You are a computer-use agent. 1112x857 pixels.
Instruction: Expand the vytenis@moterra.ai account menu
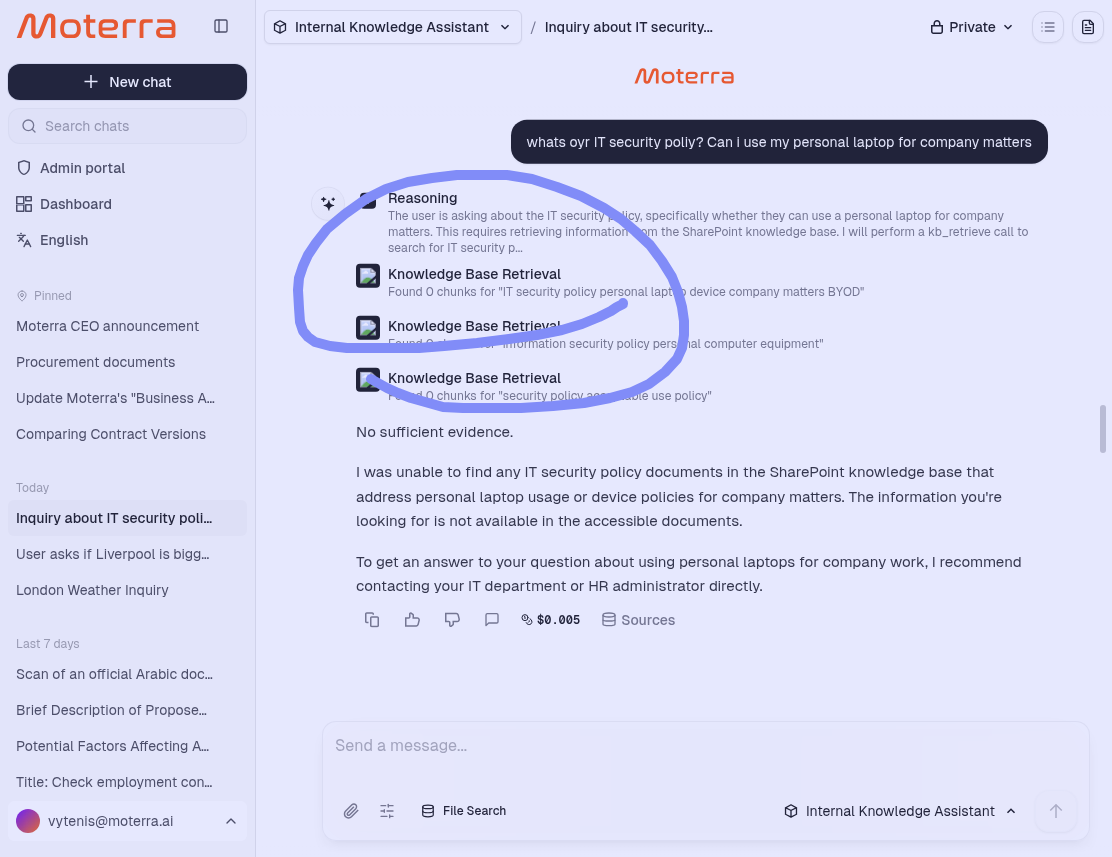(x=127, y=821)
